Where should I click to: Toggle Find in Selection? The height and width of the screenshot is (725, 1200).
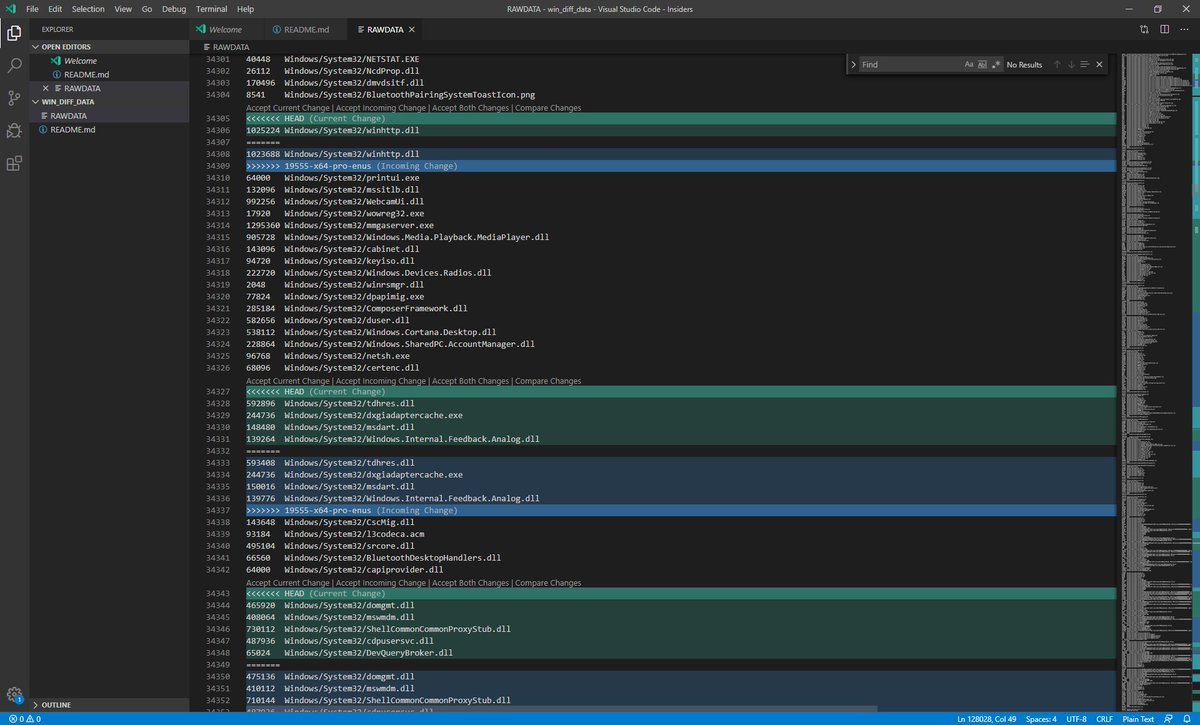[1085, 64]
